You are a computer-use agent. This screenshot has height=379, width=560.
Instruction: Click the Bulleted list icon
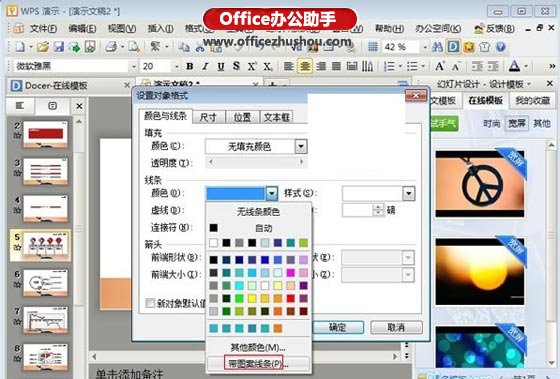pos(412,66)
